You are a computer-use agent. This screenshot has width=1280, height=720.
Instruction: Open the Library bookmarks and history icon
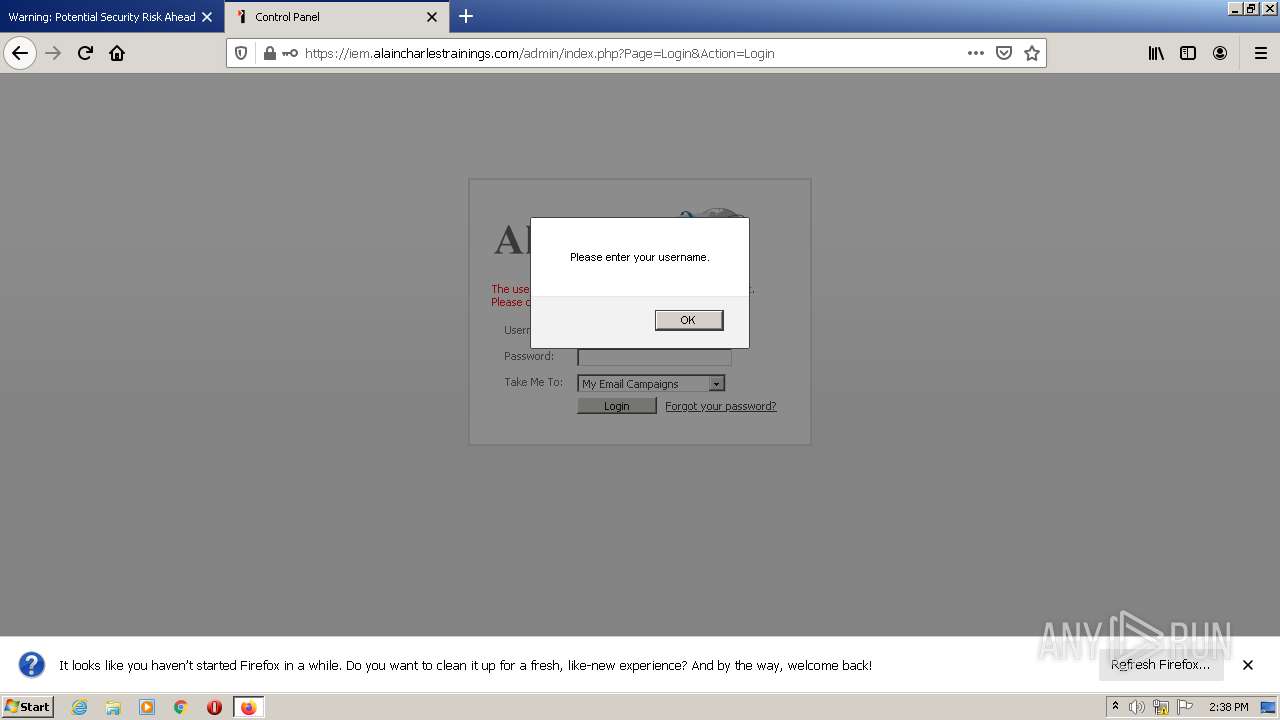(x=1156, y=53)
